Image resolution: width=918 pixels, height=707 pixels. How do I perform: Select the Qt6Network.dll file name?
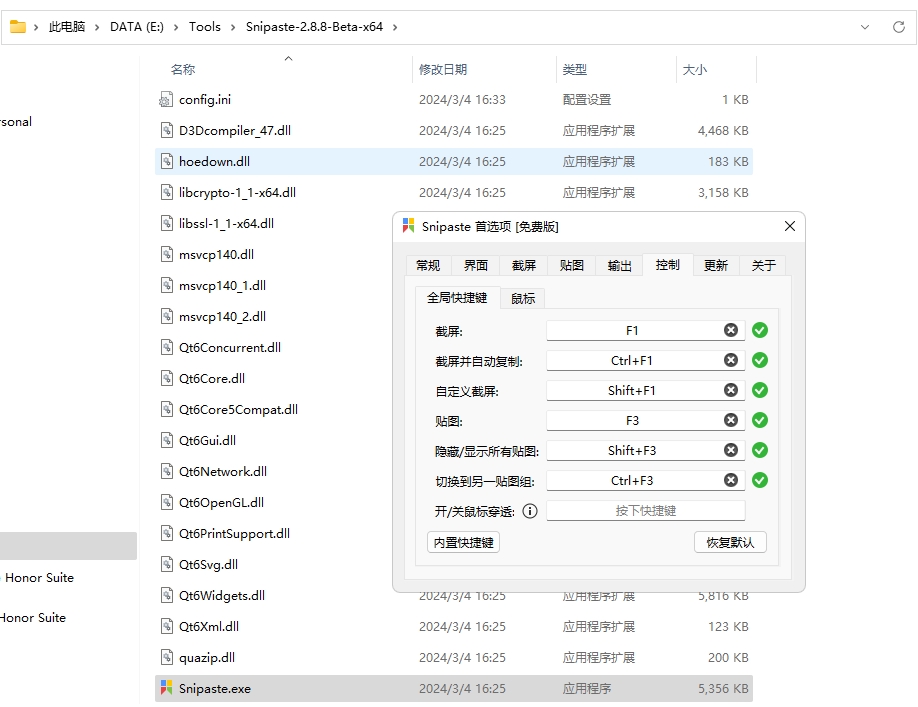[222, 471]
